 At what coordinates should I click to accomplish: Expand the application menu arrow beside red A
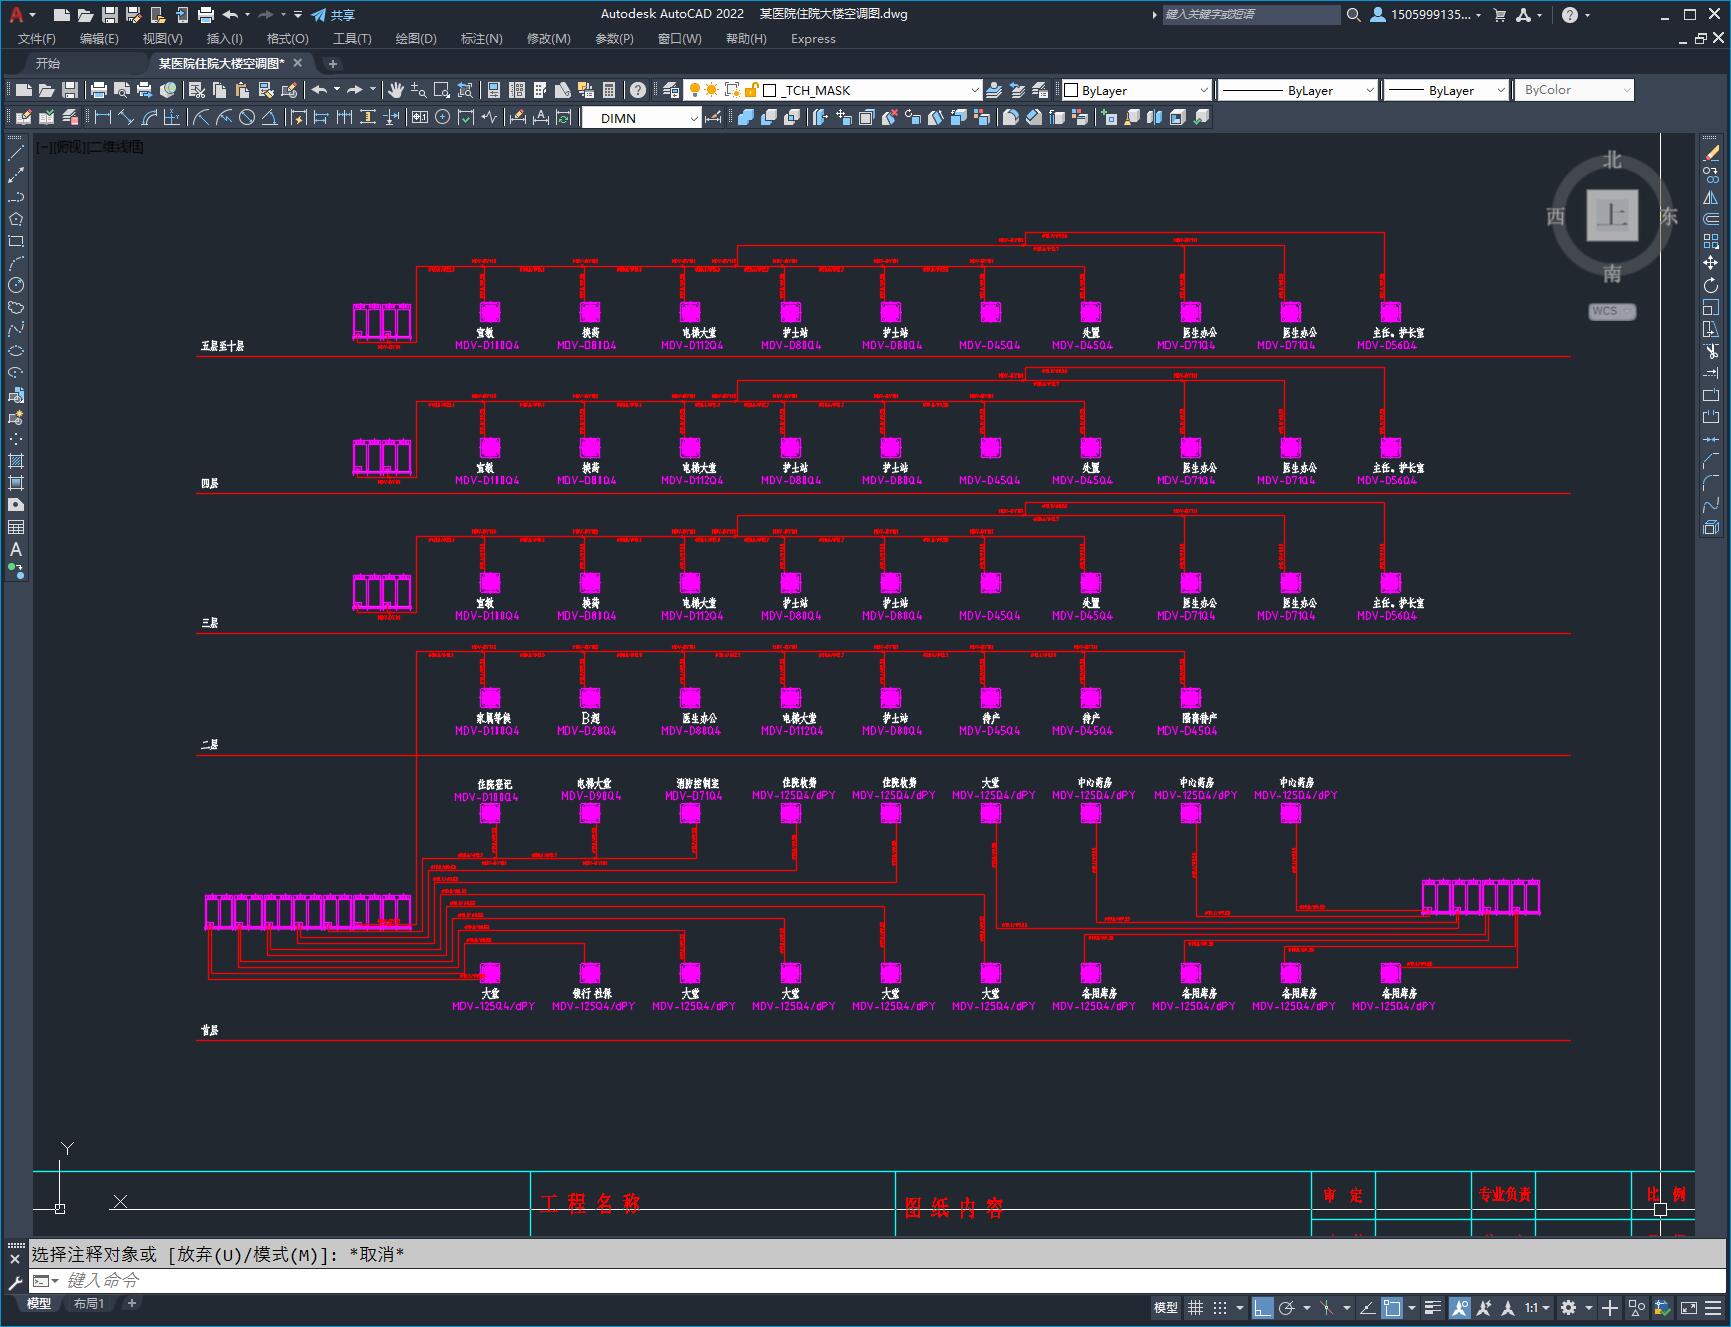[33, 15]
